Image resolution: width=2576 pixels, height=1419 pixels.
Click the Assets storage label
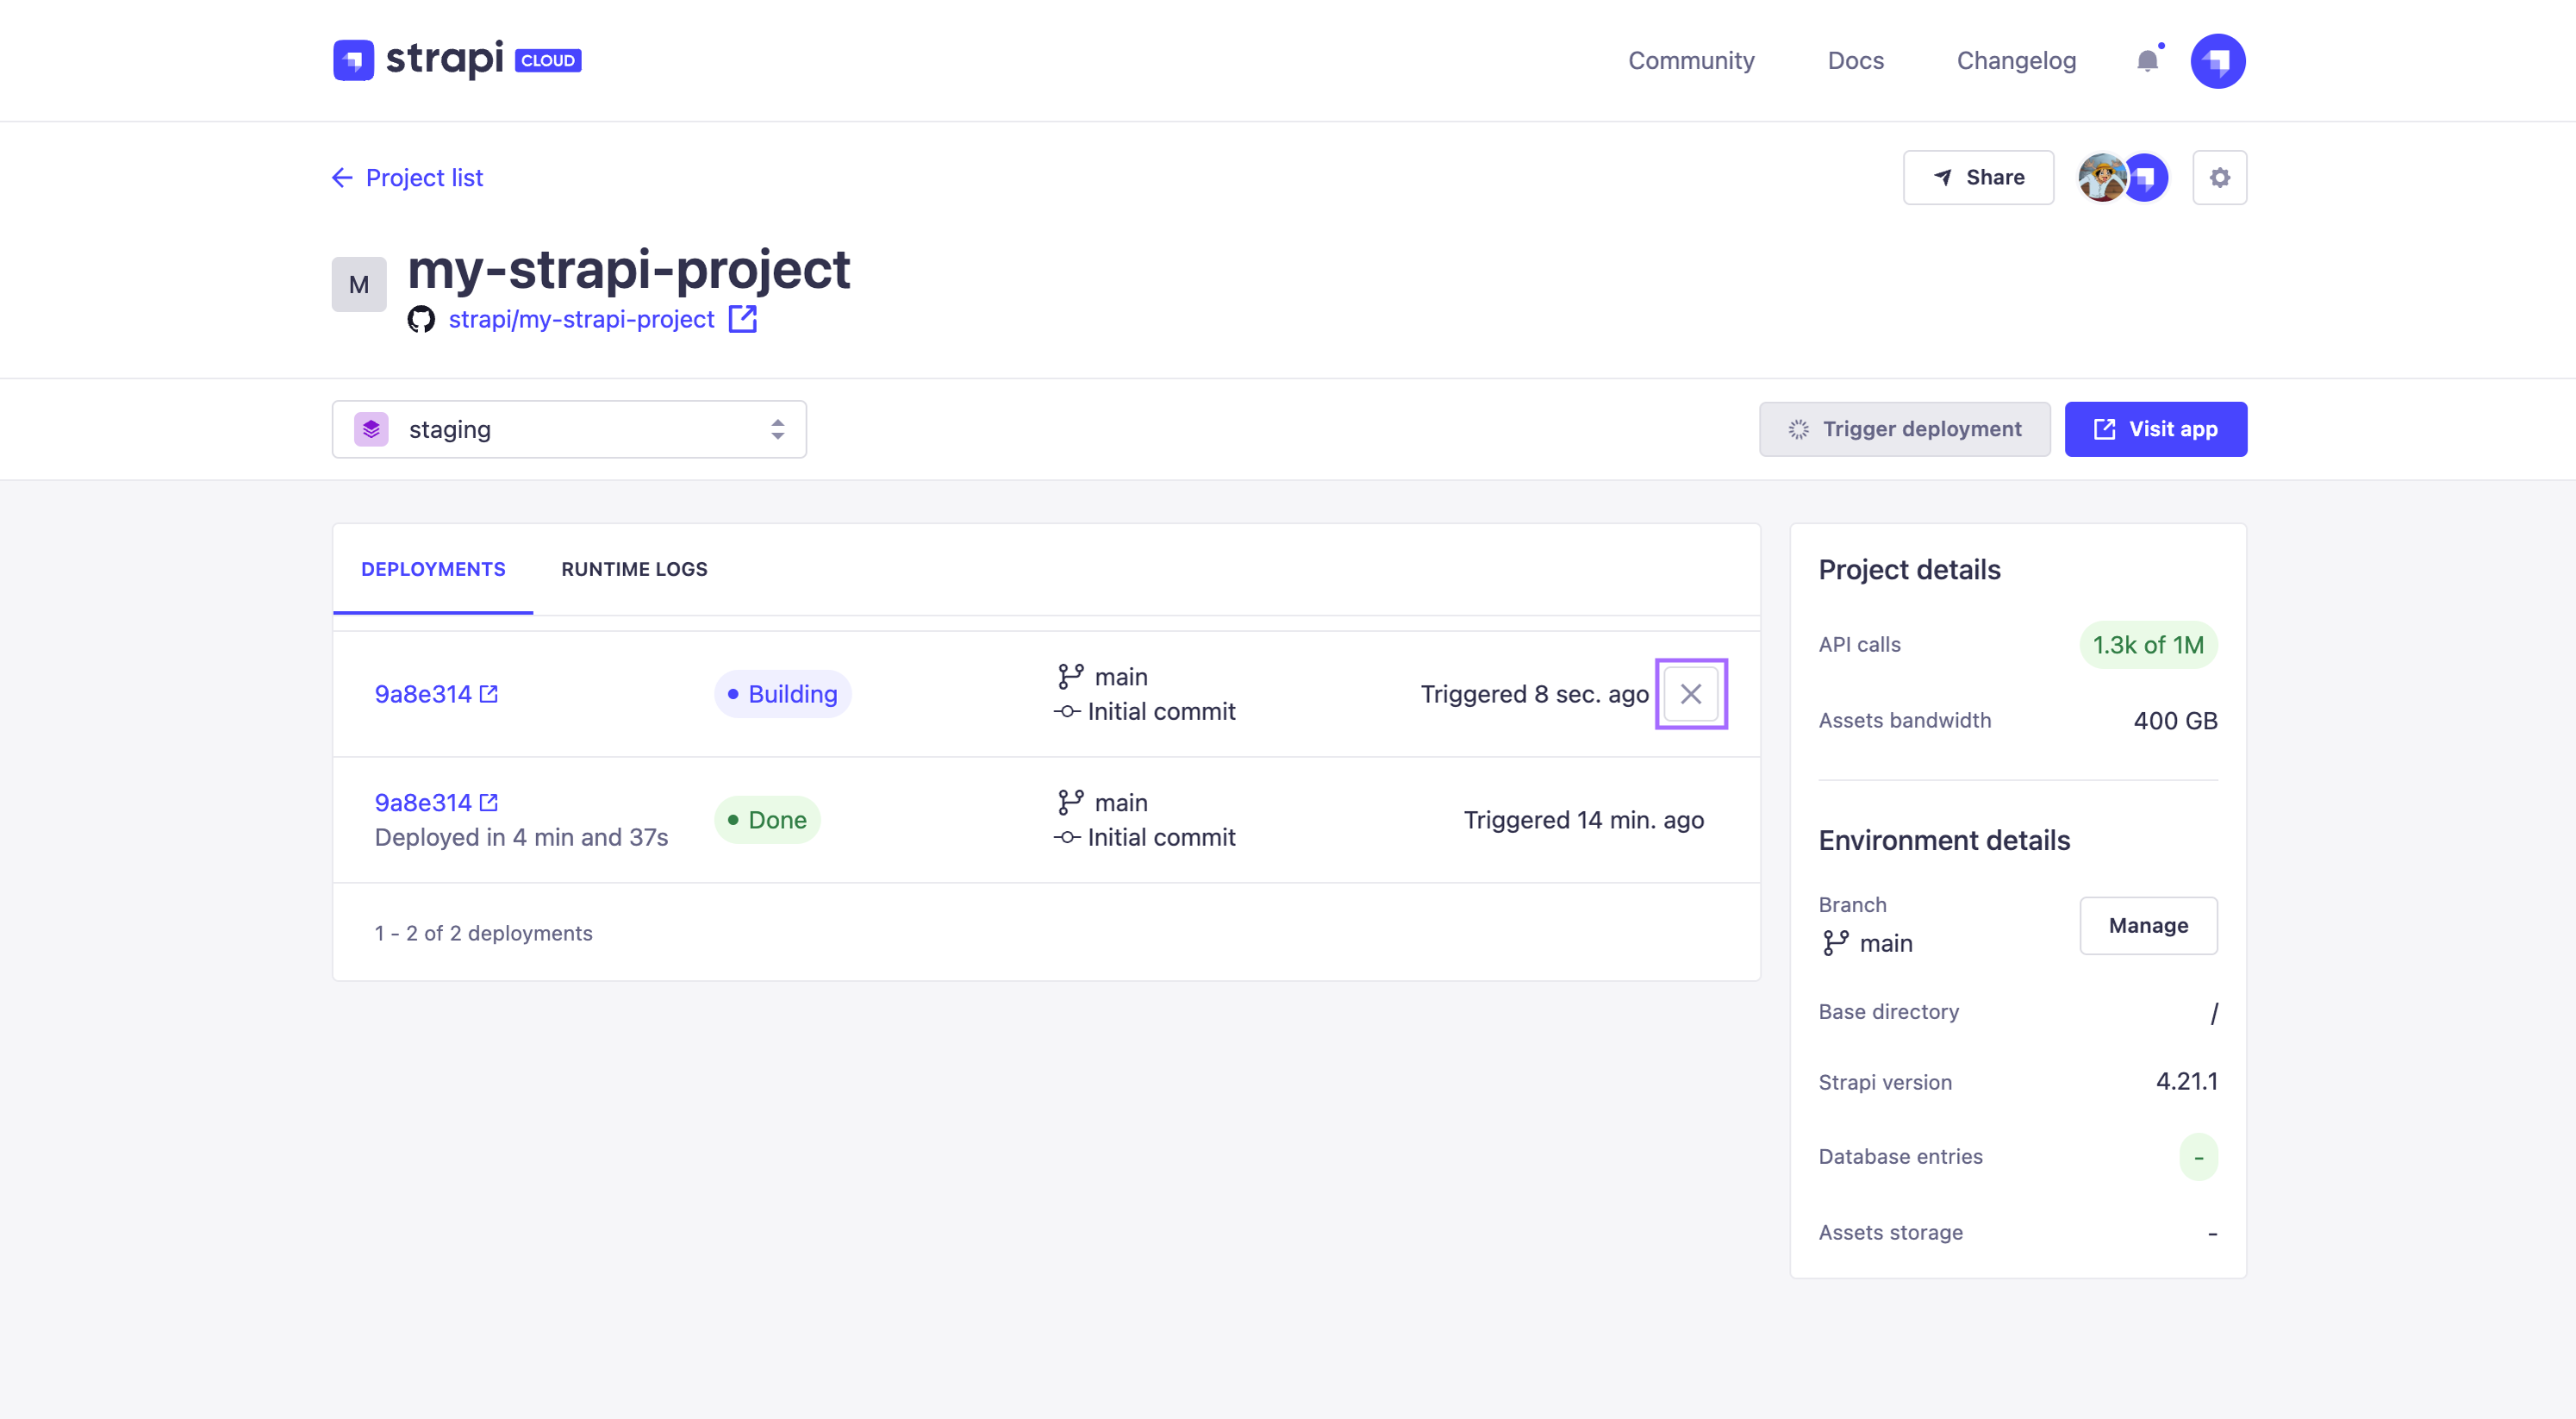click(x=1890, y=1233)
